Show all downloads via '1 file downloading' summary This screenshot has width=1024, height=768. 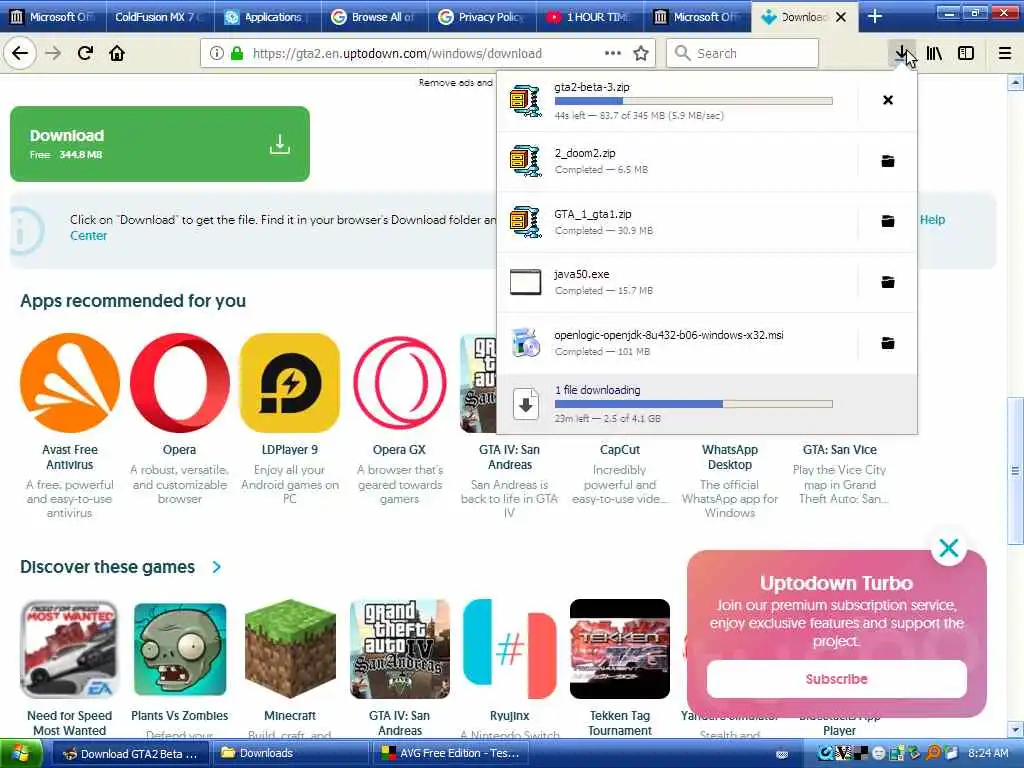tap(707, 404)
